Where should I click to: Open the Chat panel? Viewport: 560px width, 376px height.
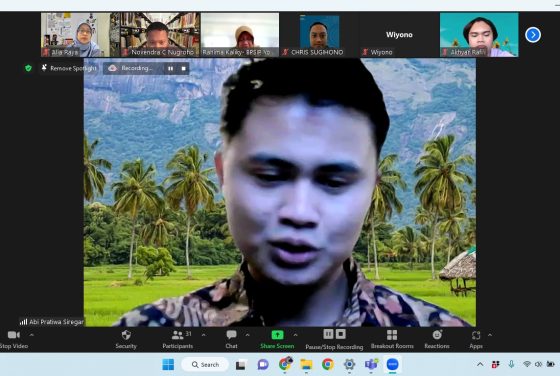click(x=231, y=340)
